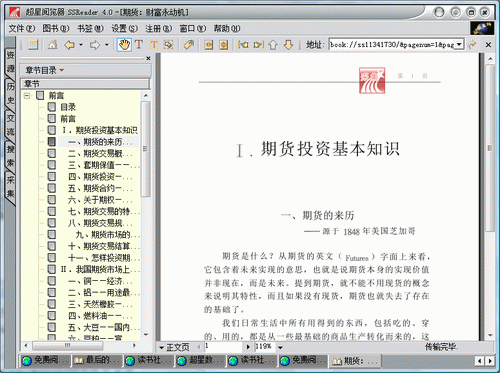Click the page number input field
The image size is (500, 373).
pos(224,347)
